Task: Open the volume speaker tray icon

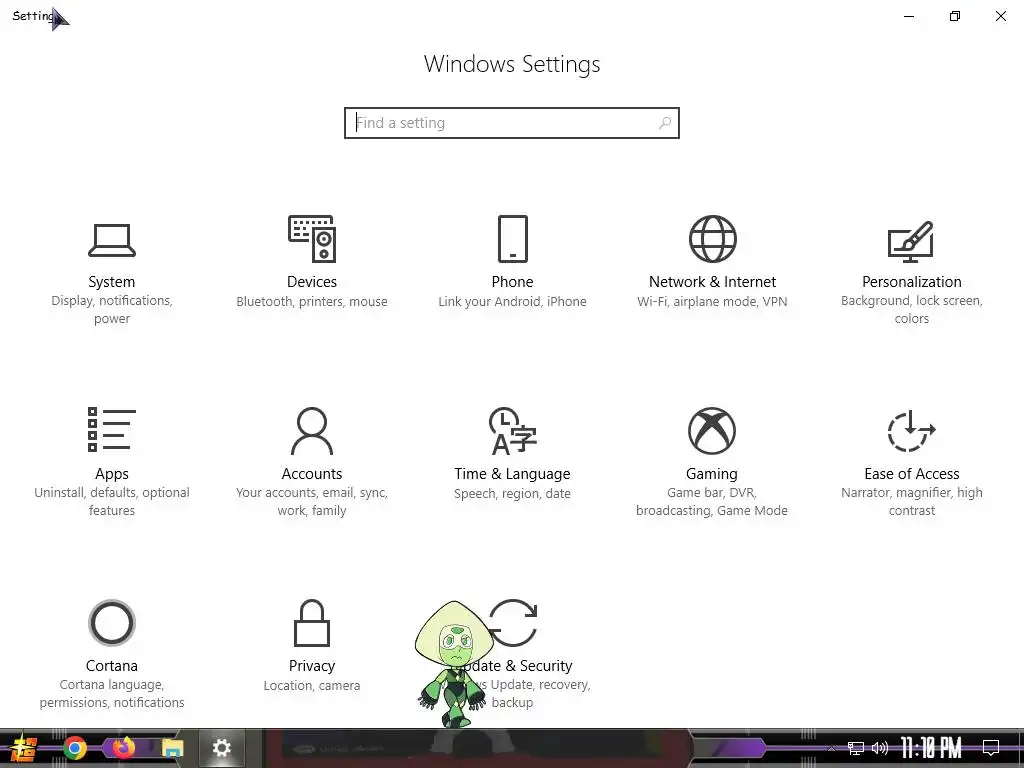Action: [880, 748]
